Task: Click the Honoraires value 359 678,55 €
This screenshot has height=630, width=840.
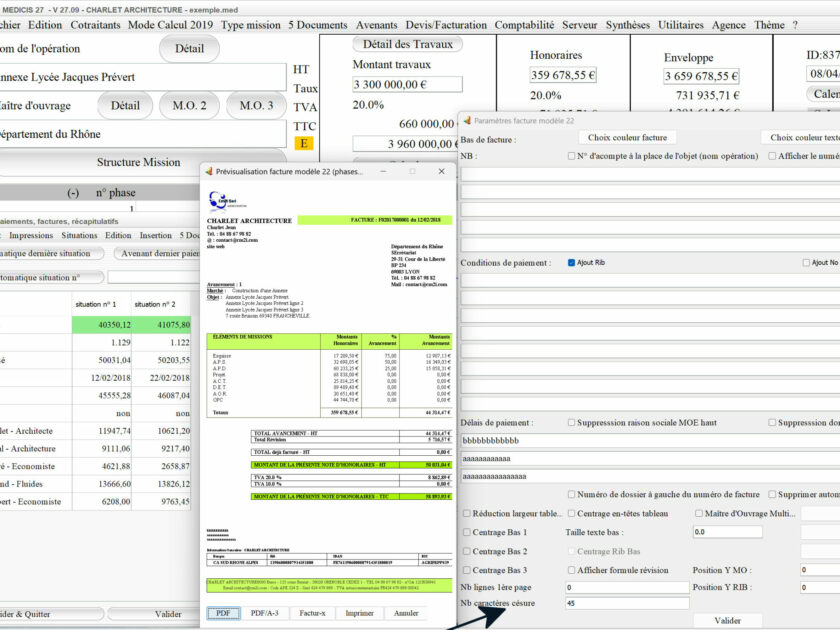Action: (563, 75)
